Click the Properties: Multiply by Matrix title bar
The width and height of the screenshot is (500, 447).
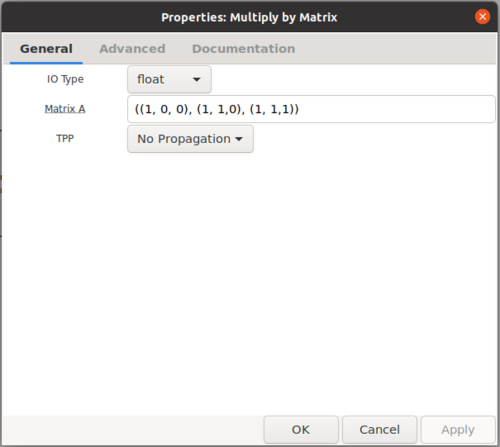point(249,17)
